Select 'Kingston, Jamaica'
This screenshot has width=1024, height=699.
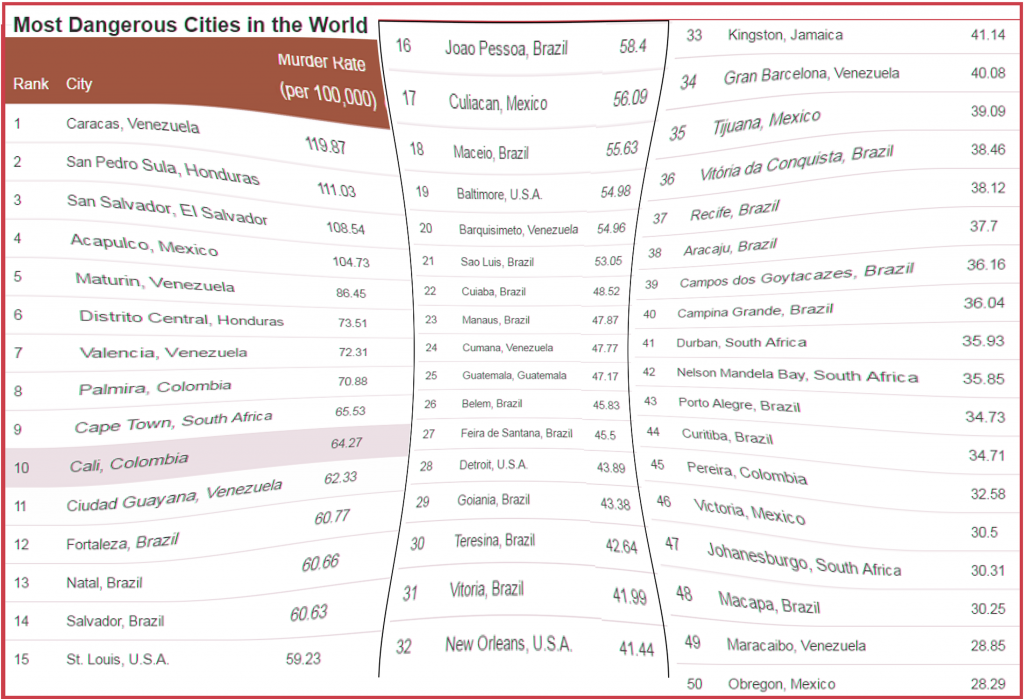click(x=785, y=35)
